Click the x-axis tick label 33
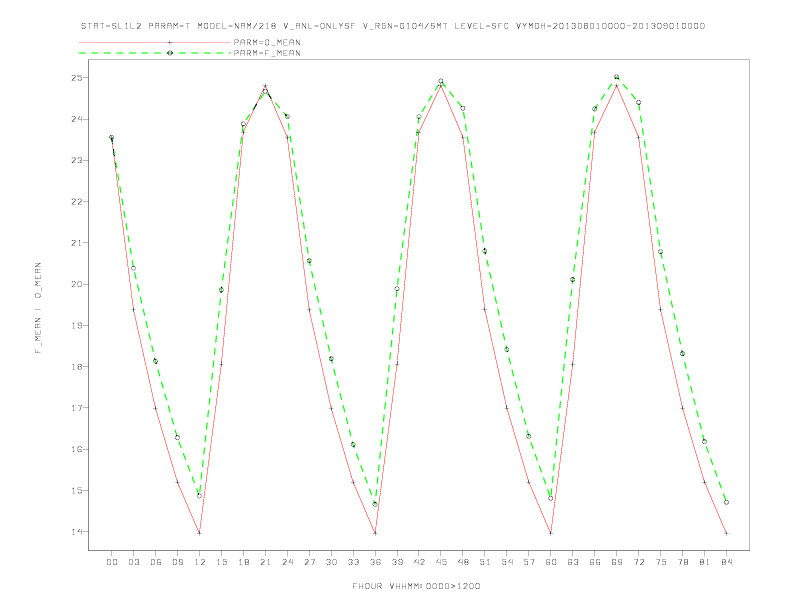This screenshot has width=792, height=612. tap(353, 562)
